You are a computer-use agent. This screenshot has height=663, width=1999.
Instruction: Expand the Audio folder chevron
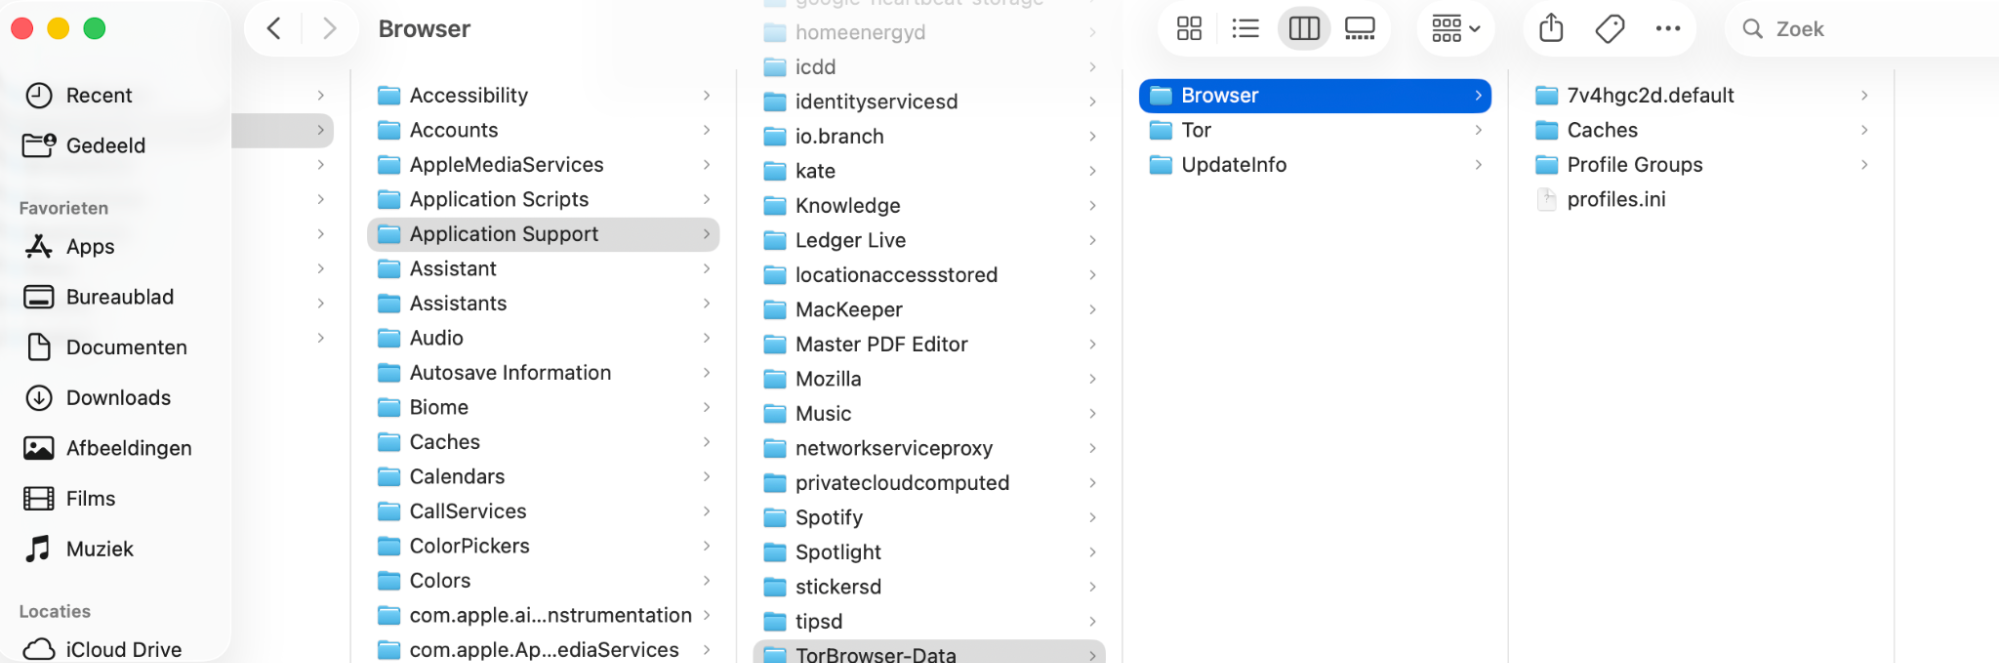(x=706, y=338)
